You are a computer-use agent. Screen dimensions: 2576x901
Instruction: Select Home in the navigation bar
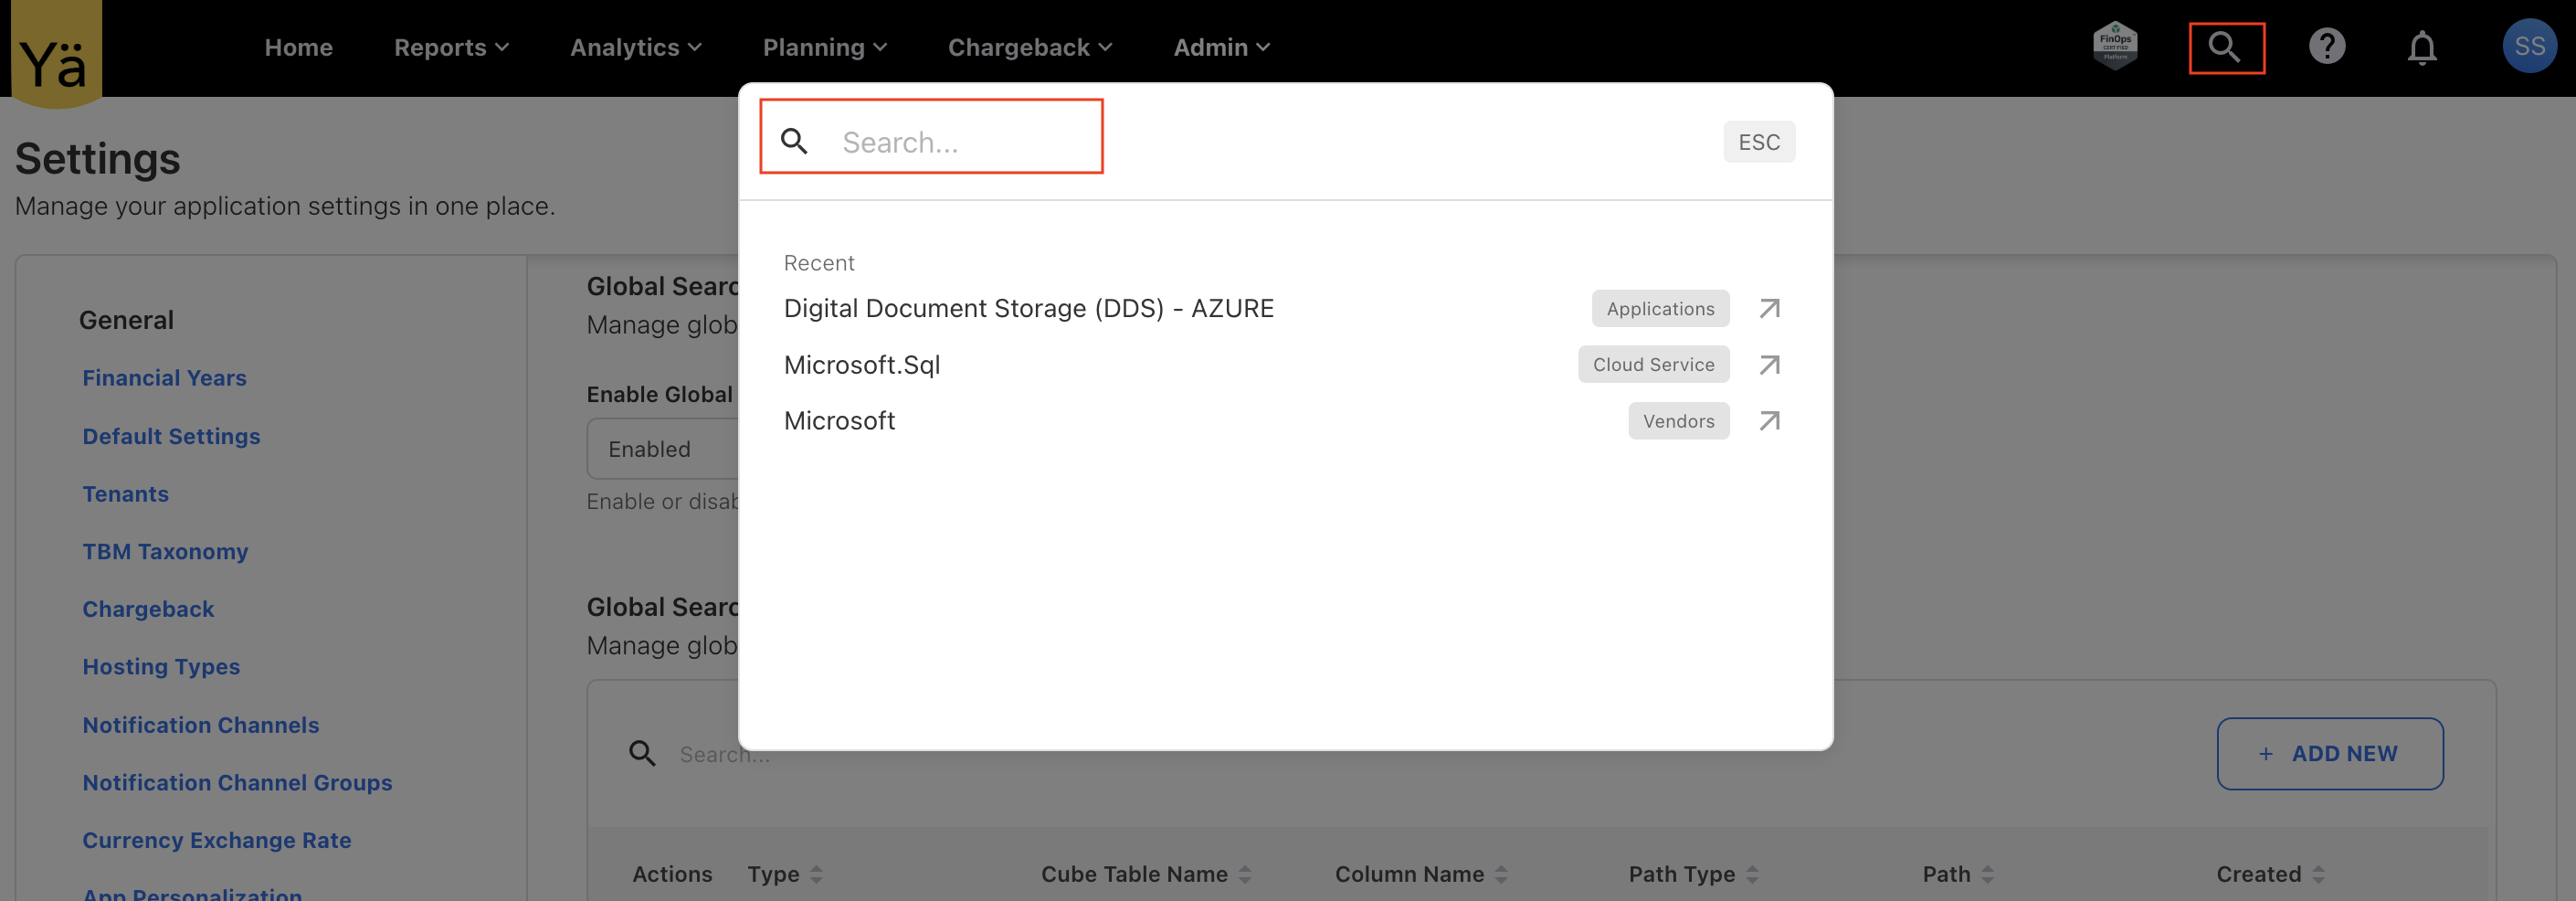click(x=297, y=46)
